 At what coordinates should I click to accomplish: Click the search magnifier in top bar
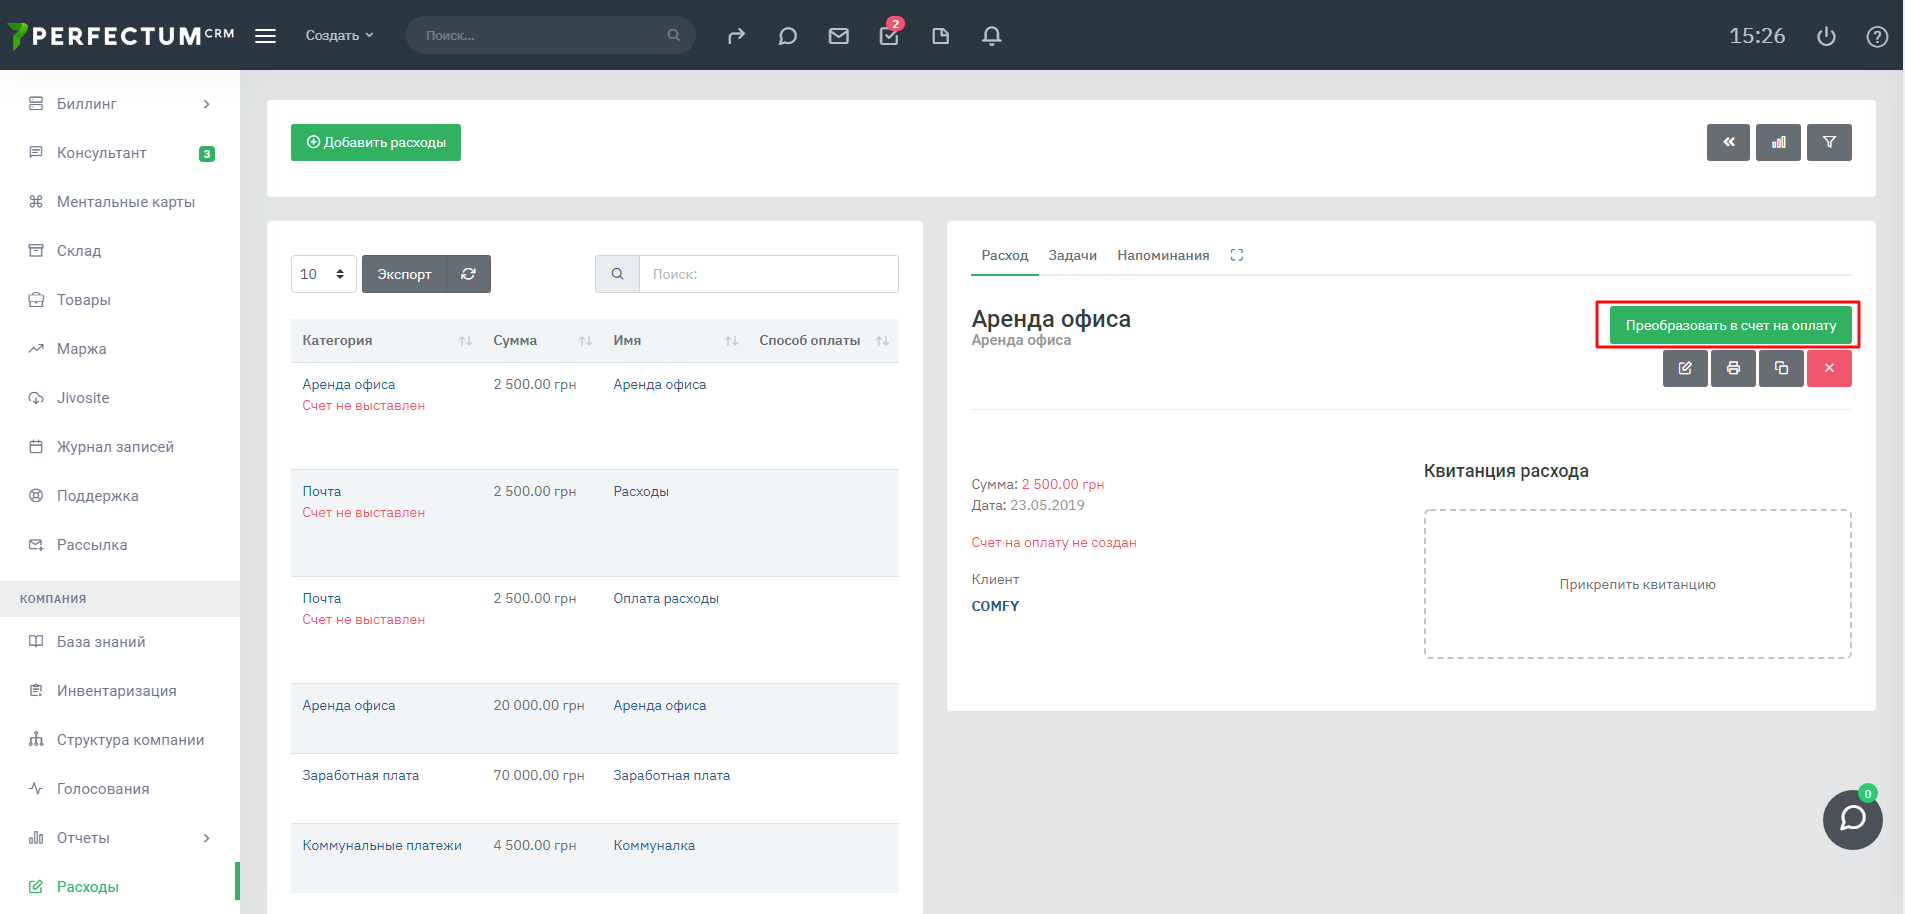pos(674,35)
